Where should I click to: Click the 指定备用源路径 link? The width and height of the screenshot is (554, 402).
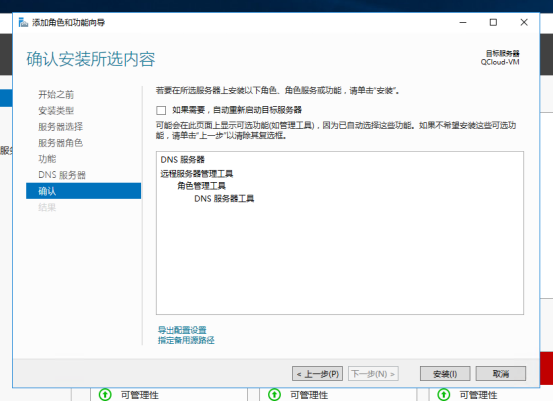(x=186, y=340)
